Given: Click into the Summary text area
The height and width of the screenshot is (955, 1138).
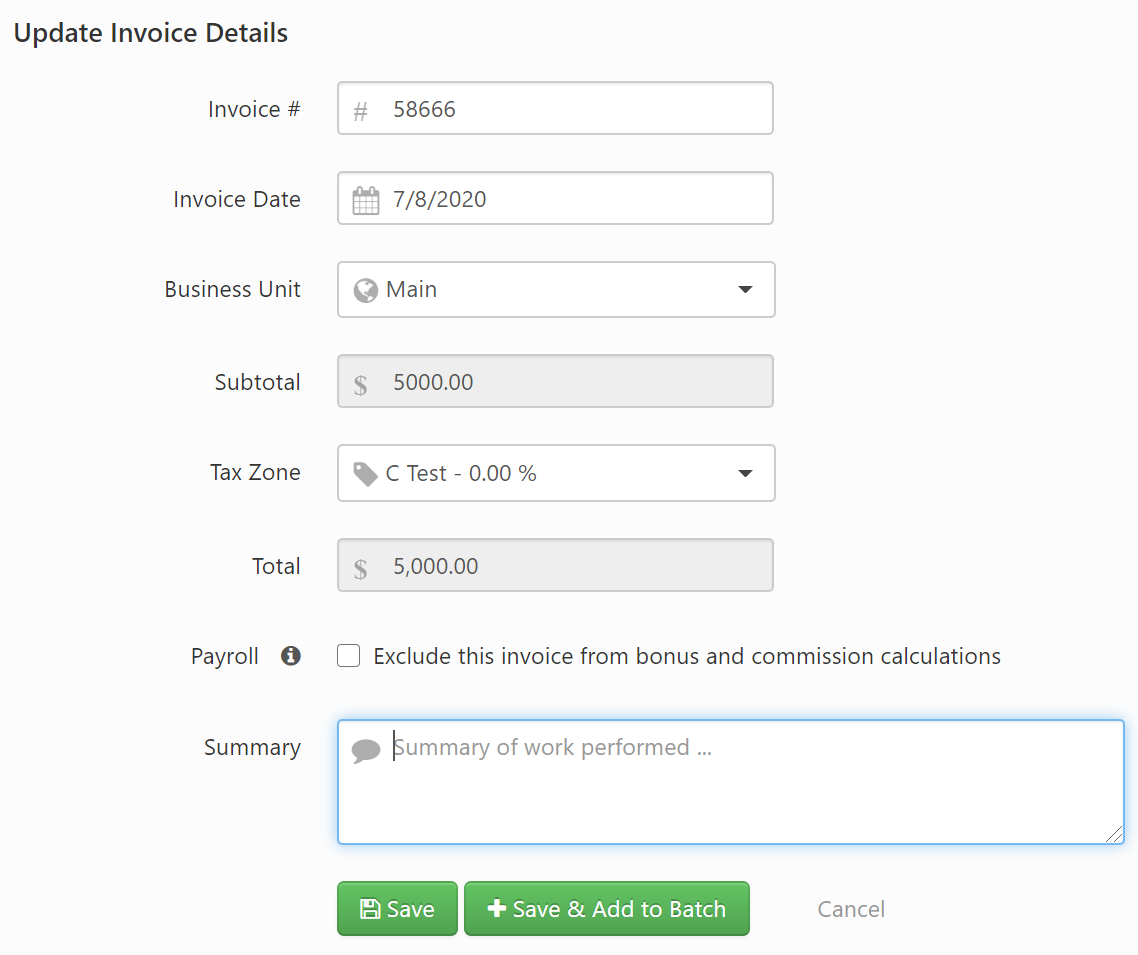Looking at the screenshot, I should [740, 790].
